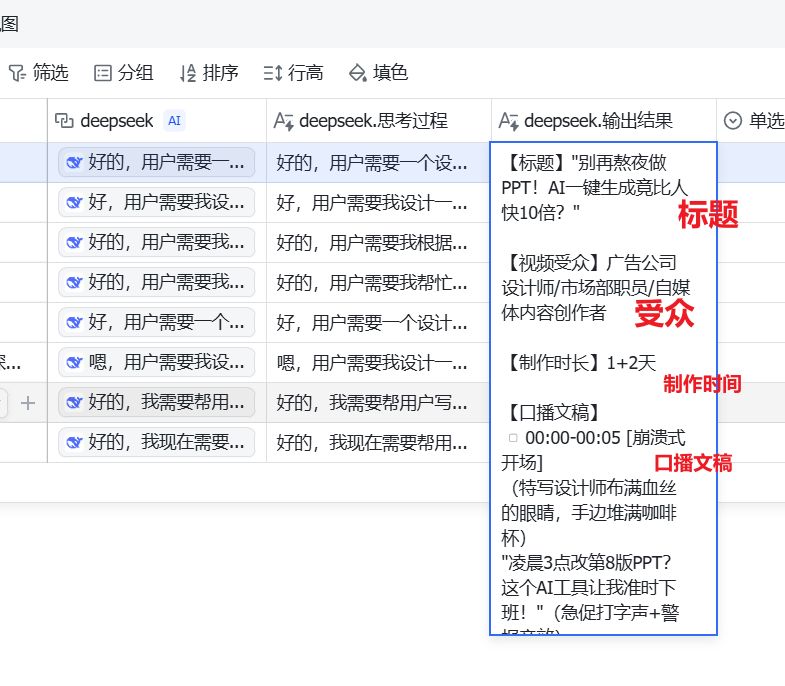Open the 筛选 filter tool
Viewport: 785px width, 686px height.
[x=39, y=73]
